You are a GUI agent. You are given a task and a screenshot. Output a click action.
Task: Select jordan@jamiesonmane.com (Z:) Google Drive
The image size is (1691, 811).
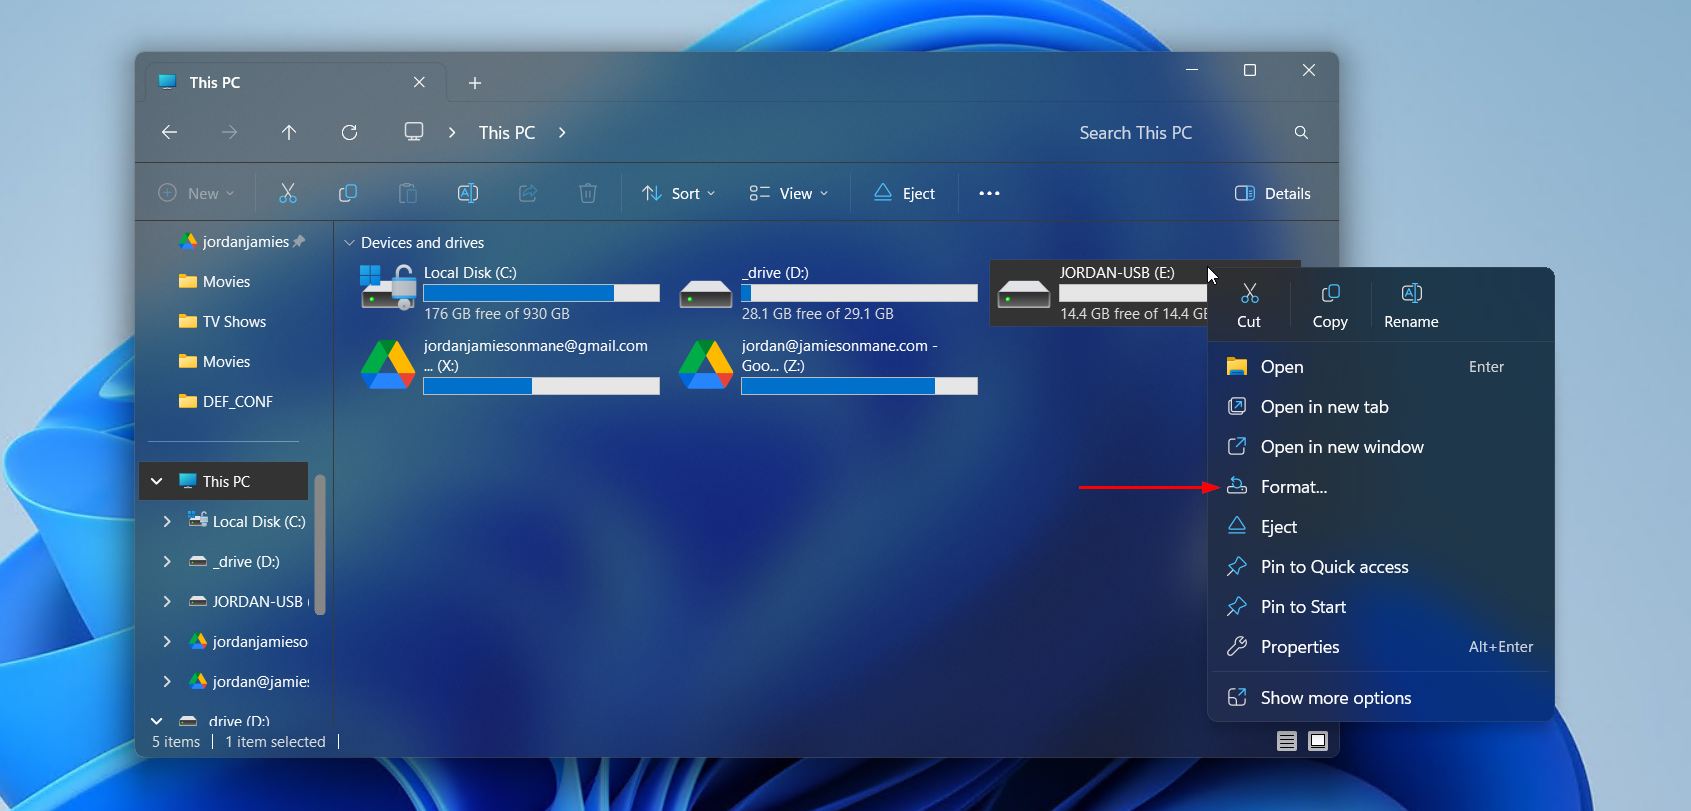click(x=829, y=366)
